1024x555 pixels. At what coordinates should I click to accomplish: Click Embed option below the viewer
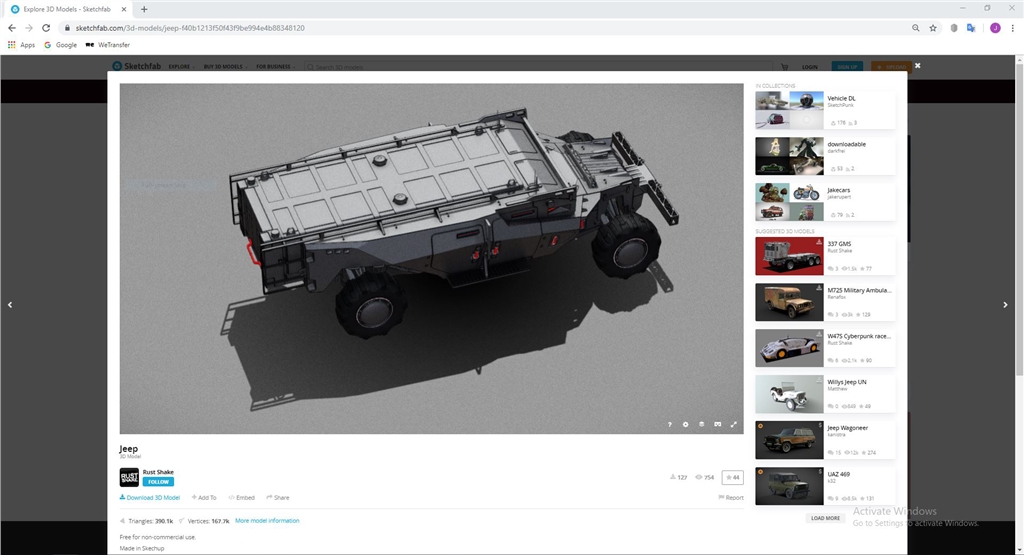[x=241, y=497]
